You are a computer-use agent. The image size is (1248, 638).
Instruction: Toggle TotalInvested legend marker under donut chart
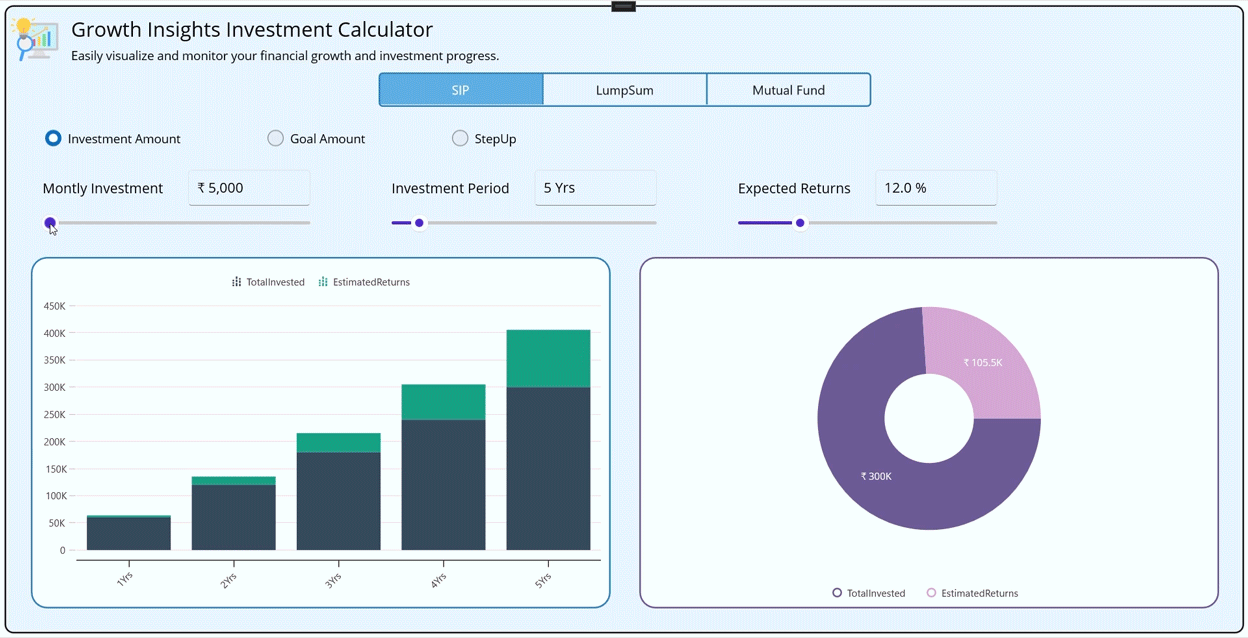(837, 593)
